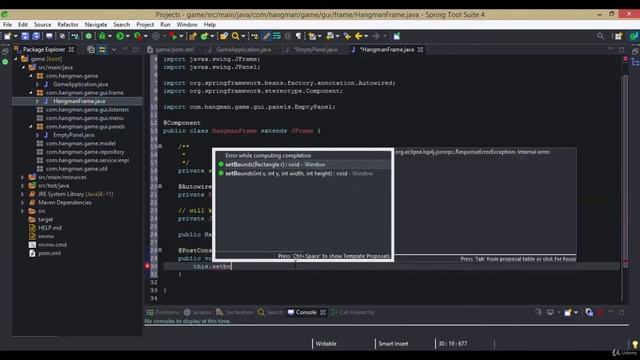
Task: Open the Search magnifier toolbar icon
Action: point(236,36)
